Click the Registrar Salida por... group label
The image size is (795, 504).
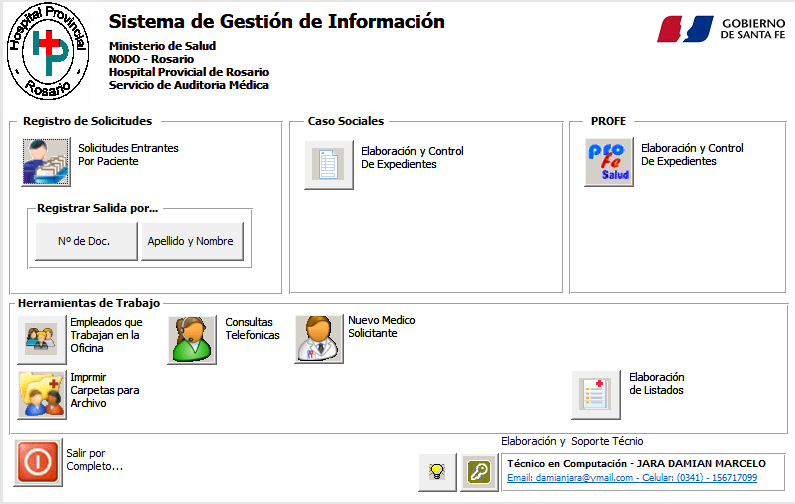tap(97, 208)
